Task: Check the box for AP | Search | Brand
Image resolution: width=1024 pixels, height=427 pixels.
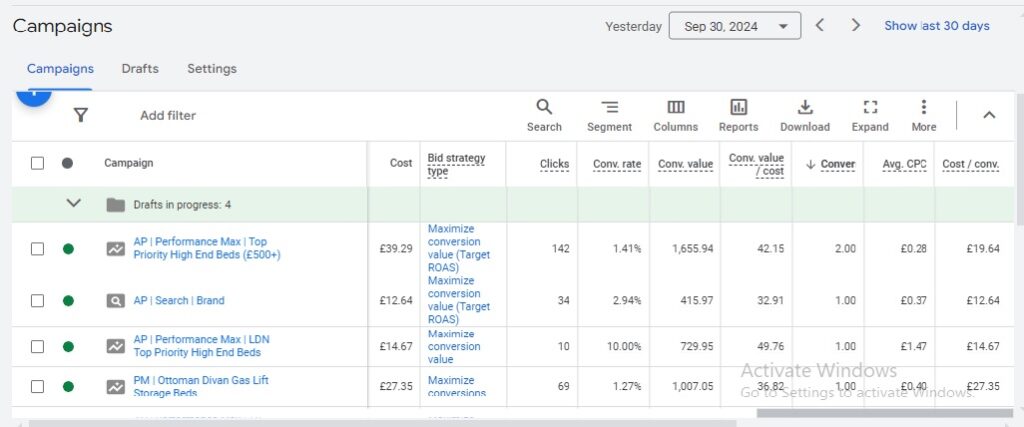Action: pyautogui.click(x=37, y=300)
